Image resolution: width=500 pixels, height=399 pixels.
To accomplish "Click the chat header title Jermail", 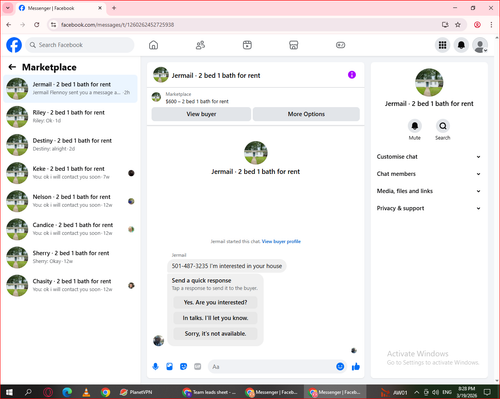I will [x=216, y=75].
